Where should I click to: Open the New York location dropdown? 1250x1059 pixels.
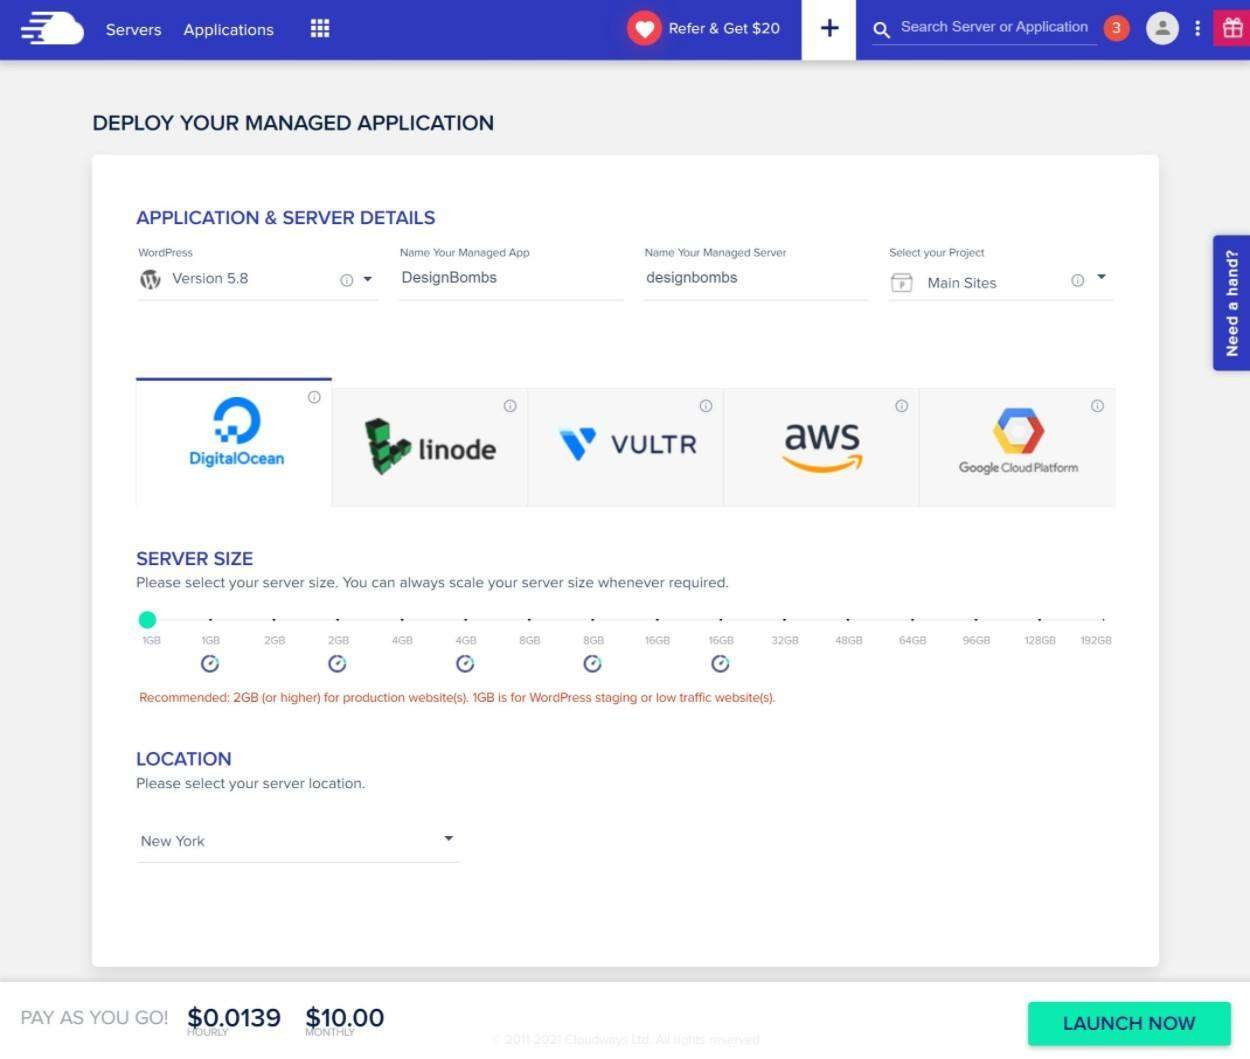[x=448, y=839]
